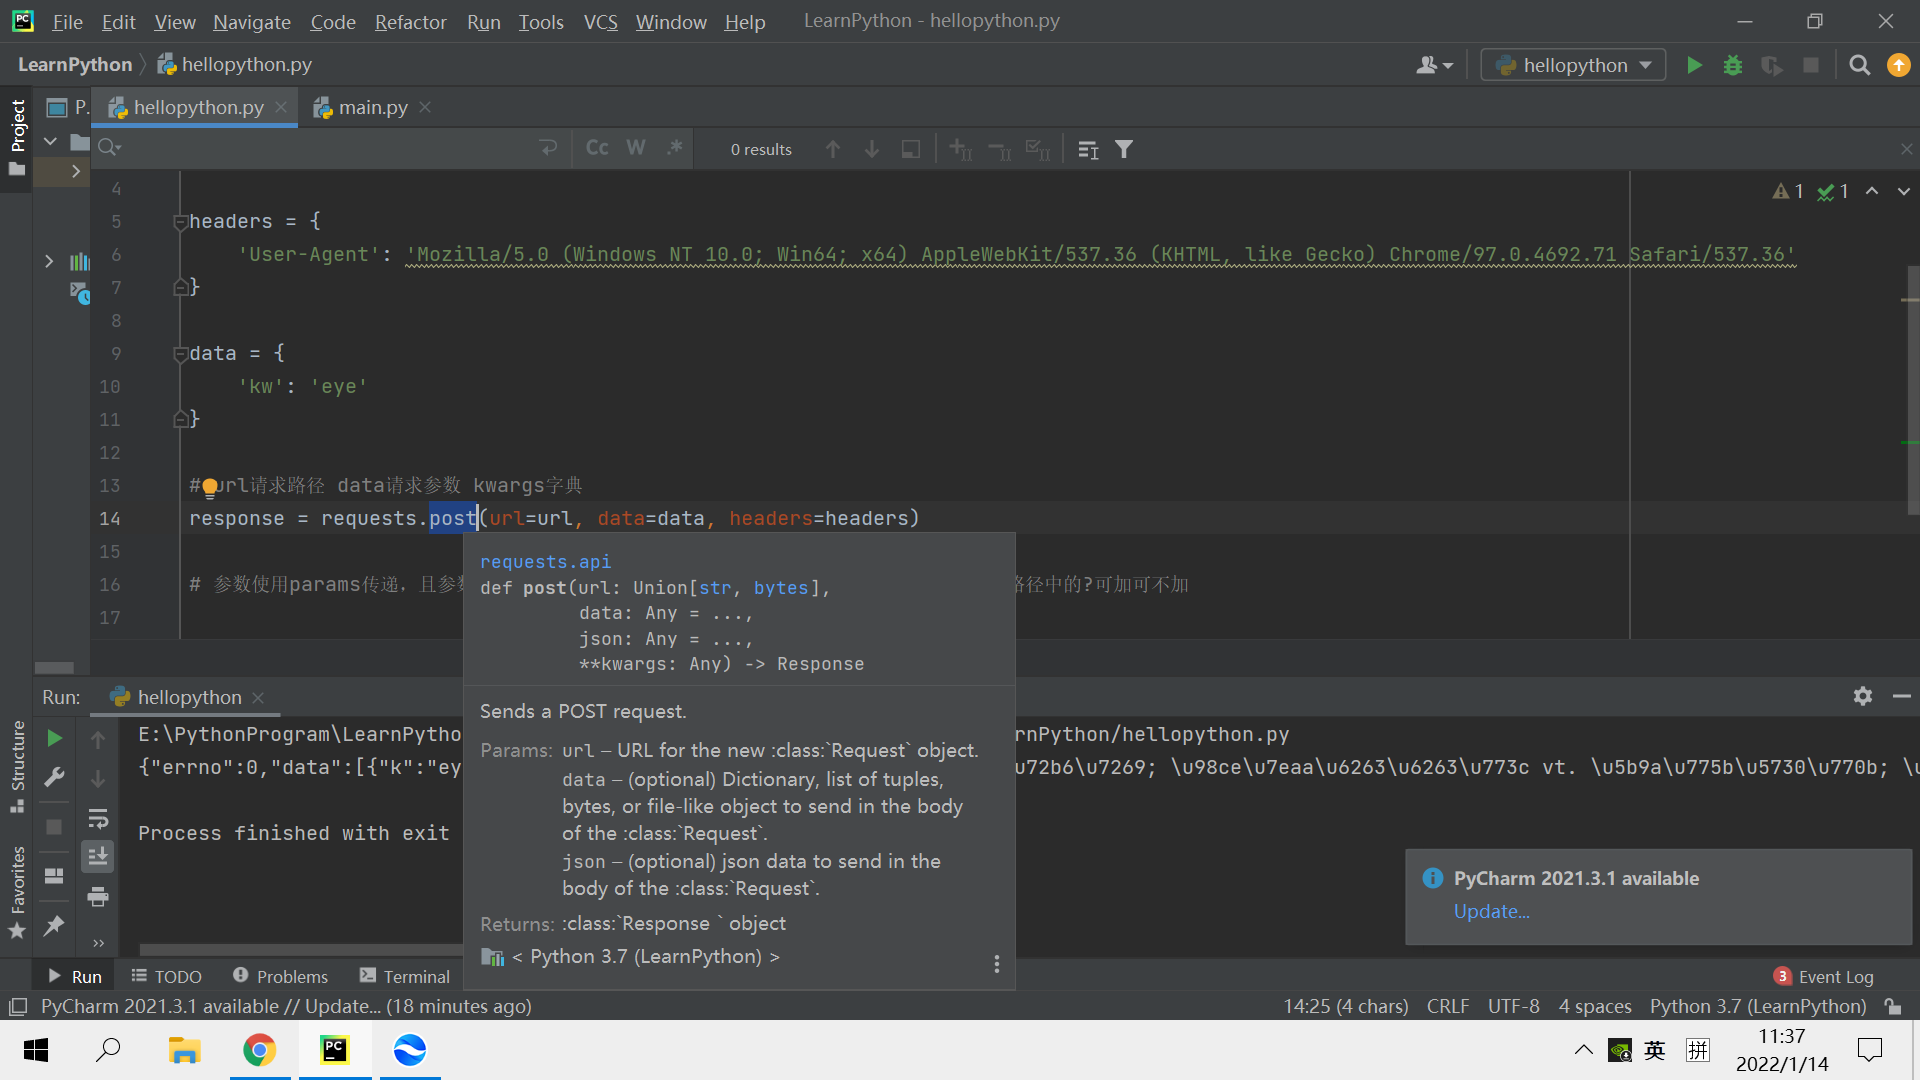Click the filter search results icon
The width and height of the screenshot is (1920, 1080).
[1124, 149]
